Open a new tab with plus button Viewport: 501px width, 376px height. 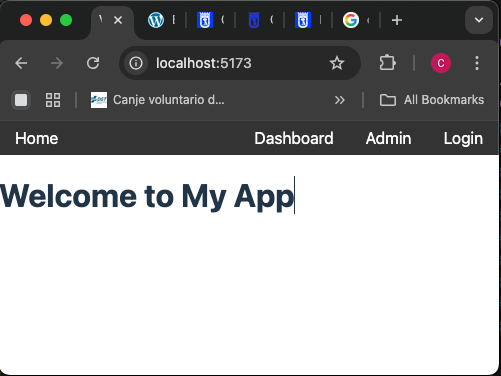pyautogui.click(x=397, y=20)
